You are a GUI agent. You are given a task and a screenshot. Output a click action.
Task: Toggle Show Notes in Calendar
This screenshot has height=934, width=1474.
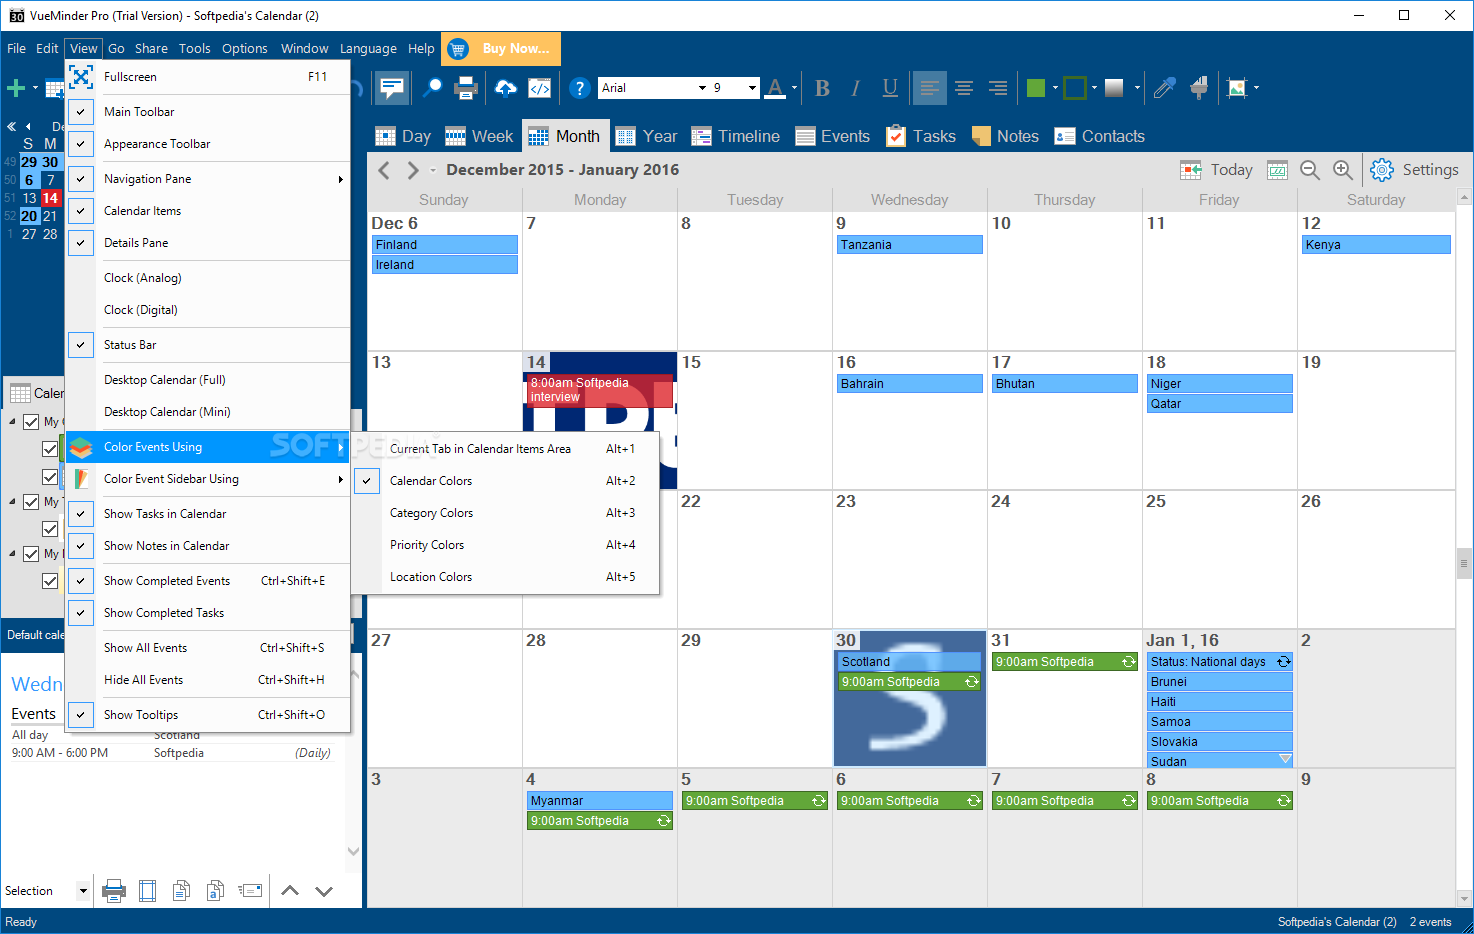(x=81, y=546)
